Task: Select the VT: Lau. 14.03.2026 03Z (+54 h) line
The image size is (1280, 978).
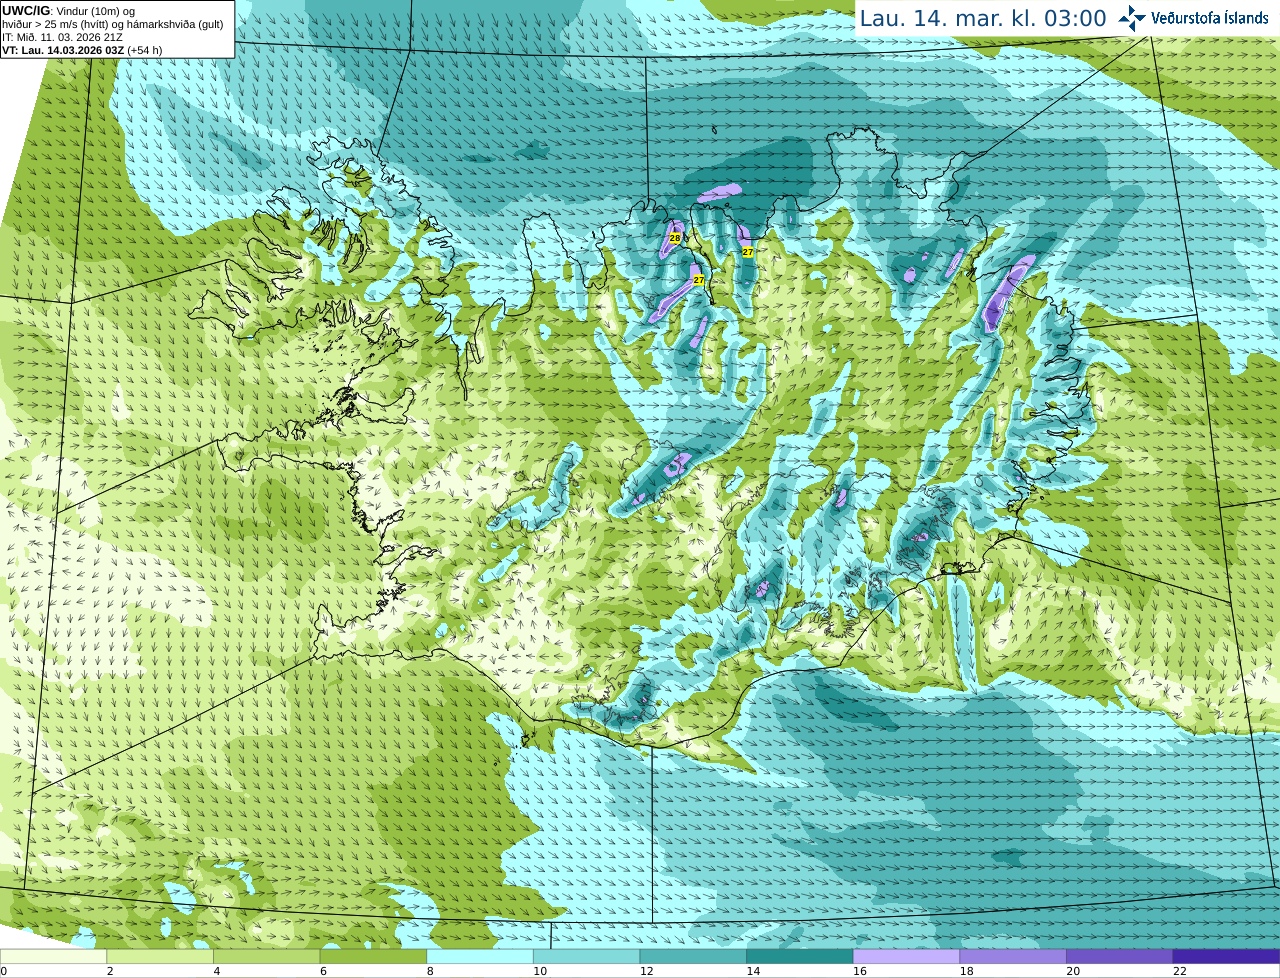Action: [x=82, y=50]
